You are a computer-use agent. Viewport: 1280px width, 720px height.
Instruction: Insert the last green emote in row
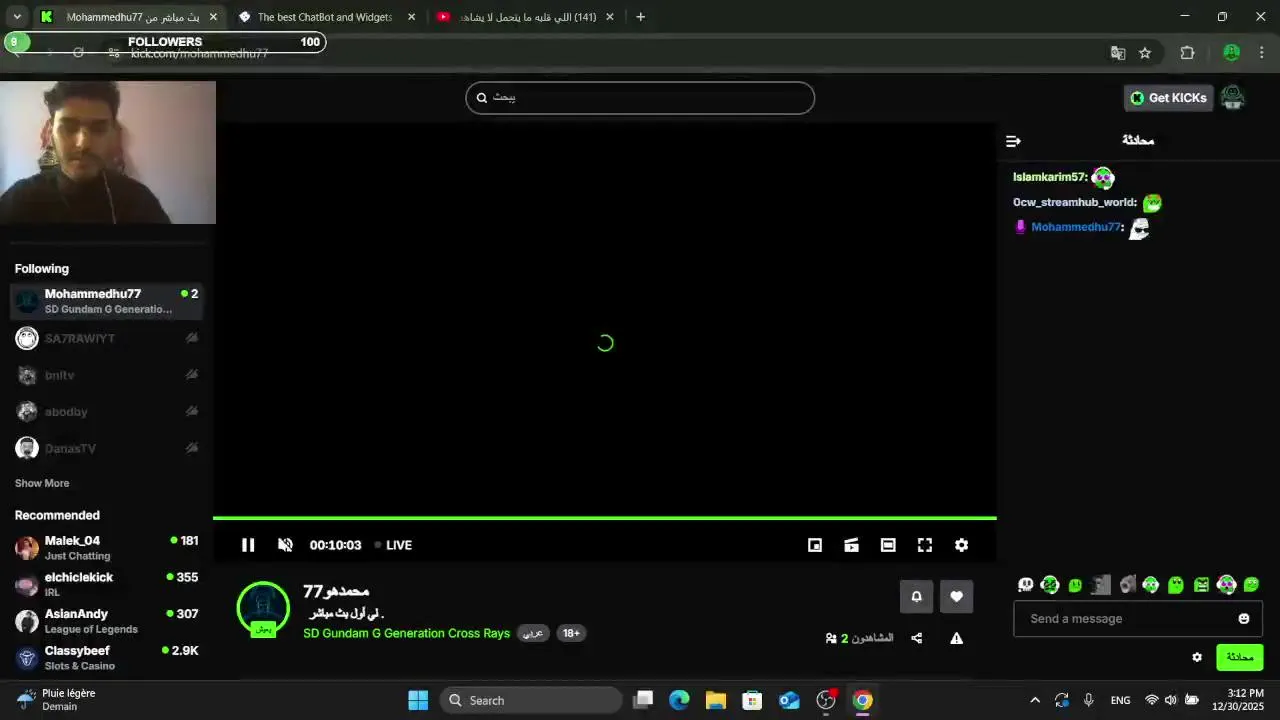coord(1251,585)
